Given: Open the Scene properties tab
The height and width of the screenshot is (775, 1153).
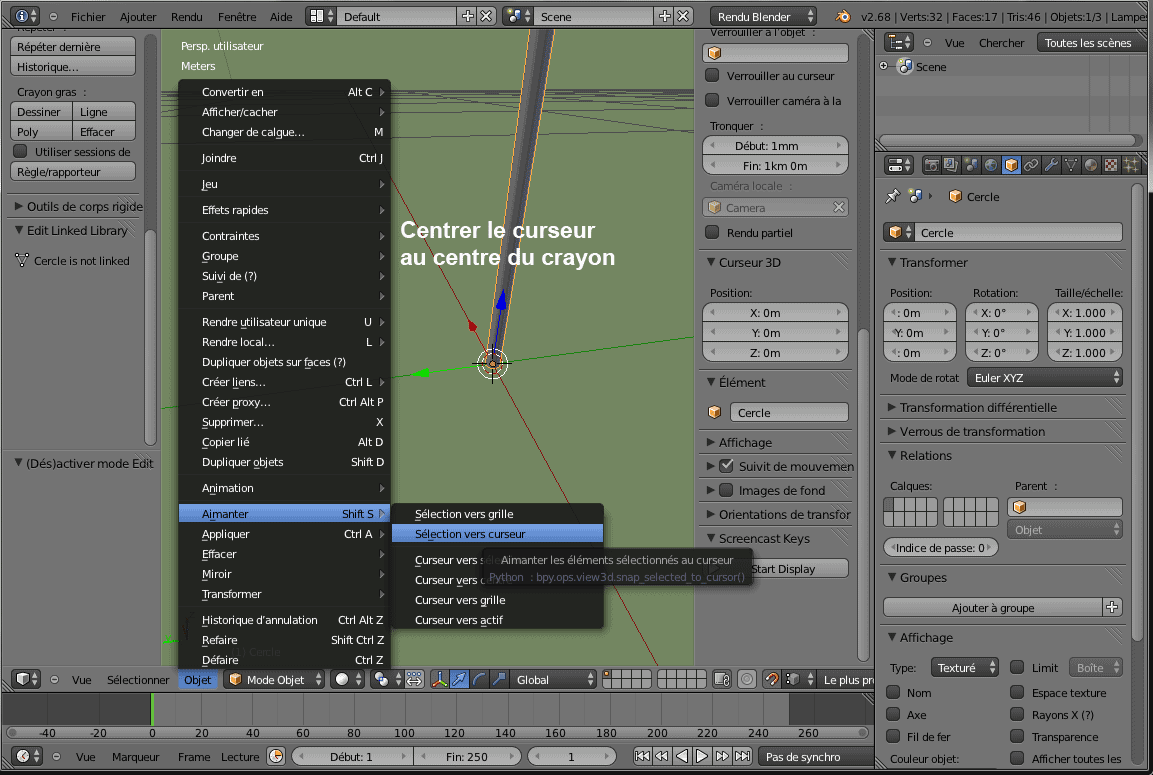Looking at the screenshot, I should pyautogui.click(x=971, y=165).
